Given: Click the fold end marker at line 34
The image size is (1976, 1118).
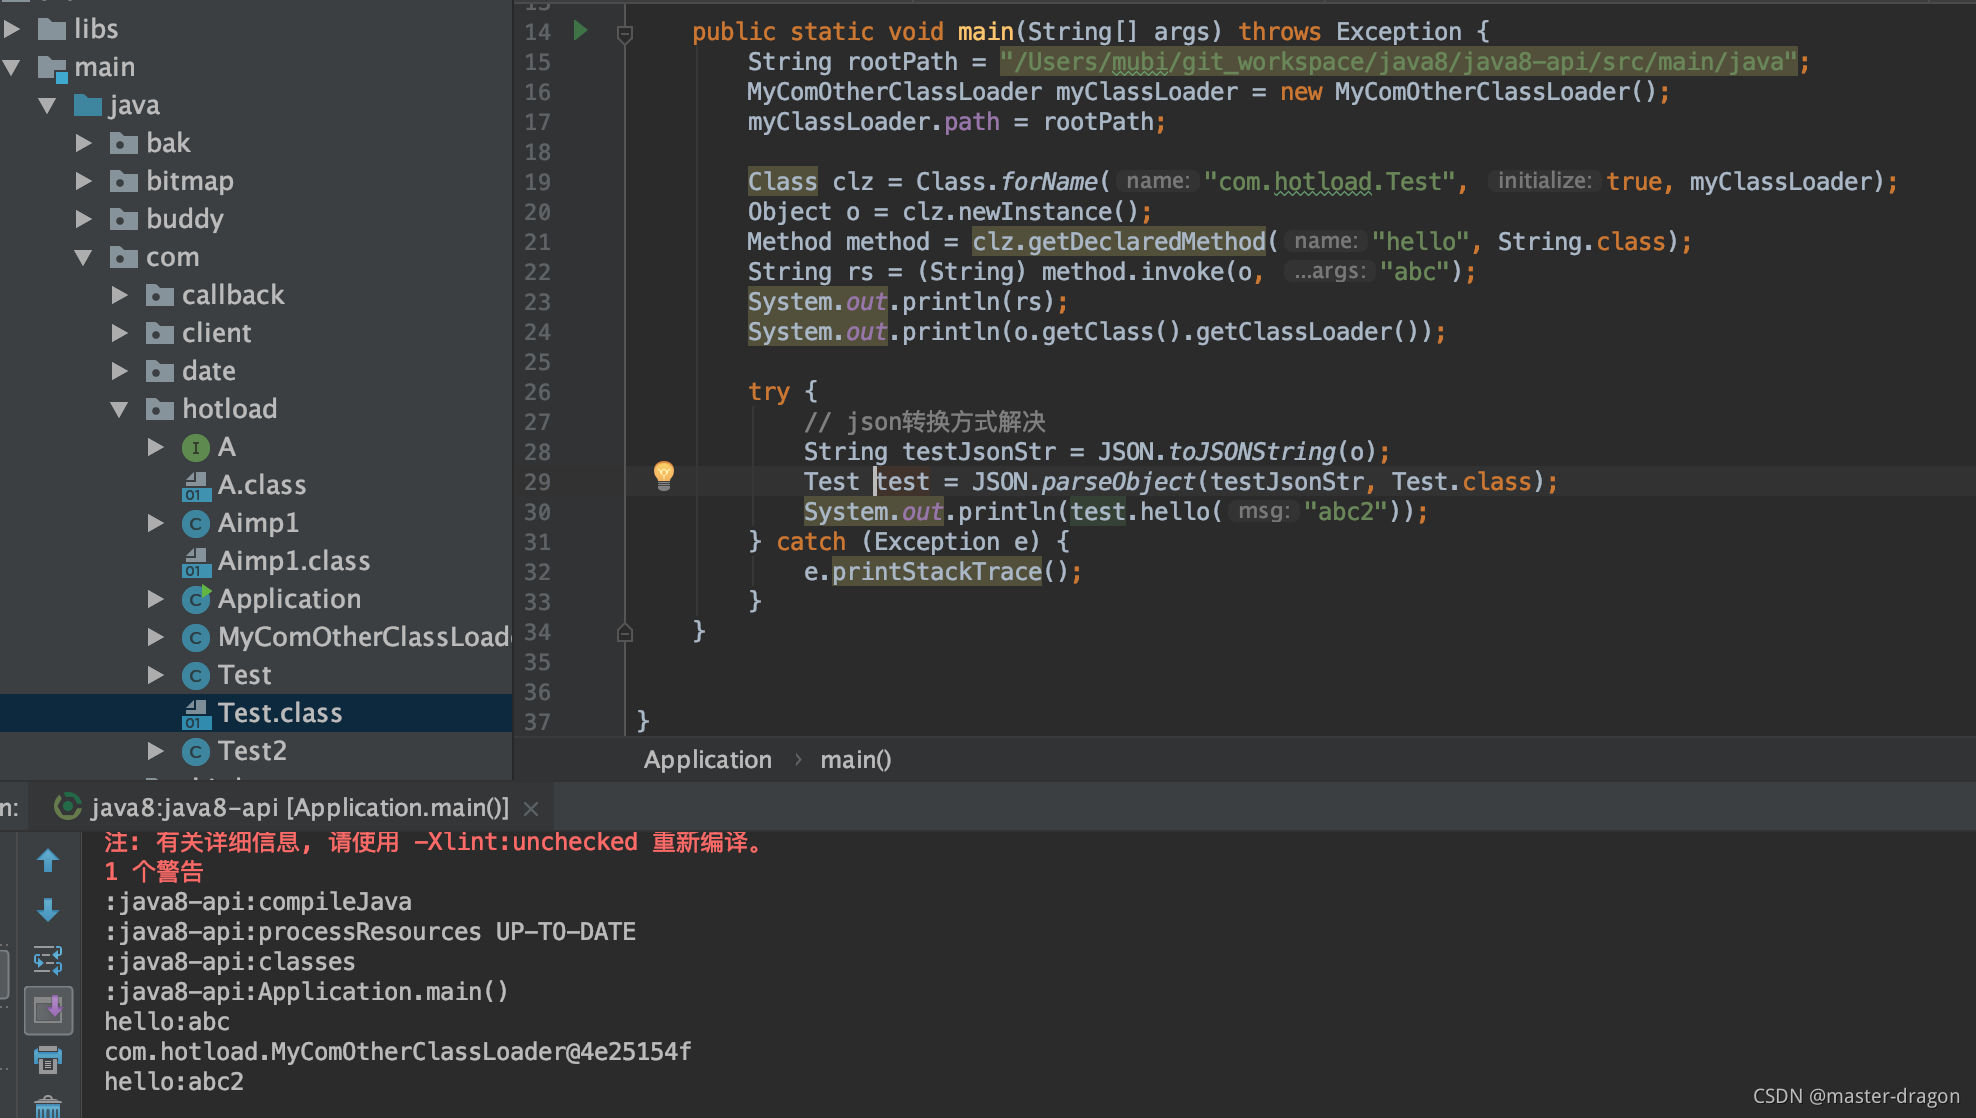Looking at the screenshot, I should [625, 632].
